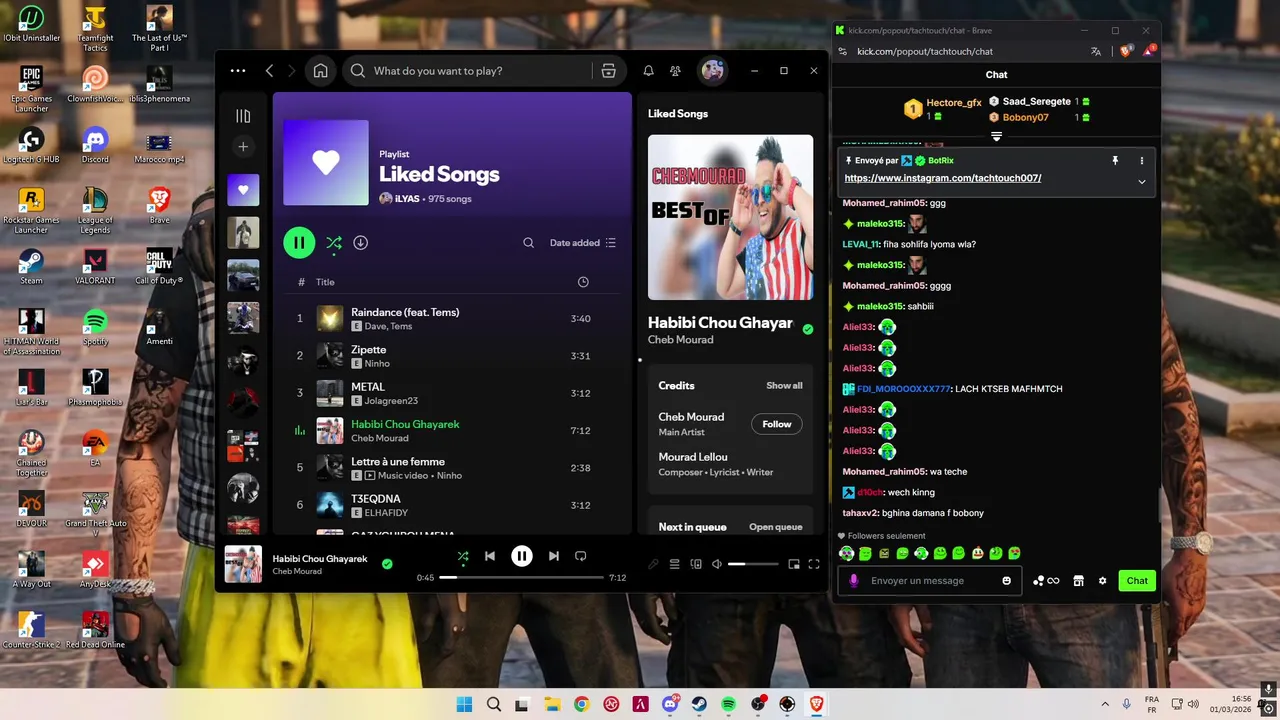Open Windows Start menu

(464, 705)
